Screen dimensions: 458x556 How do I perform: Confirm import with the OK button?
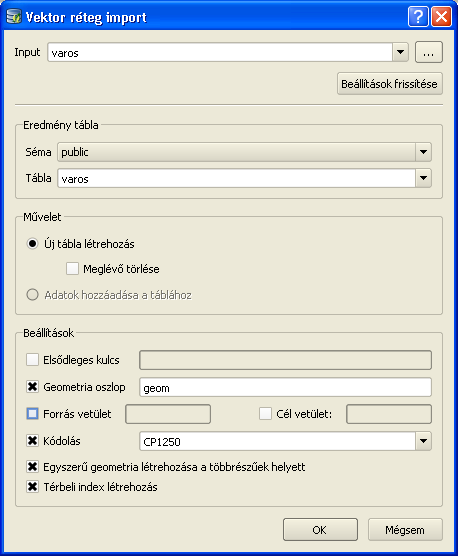(x=320, y=529)
